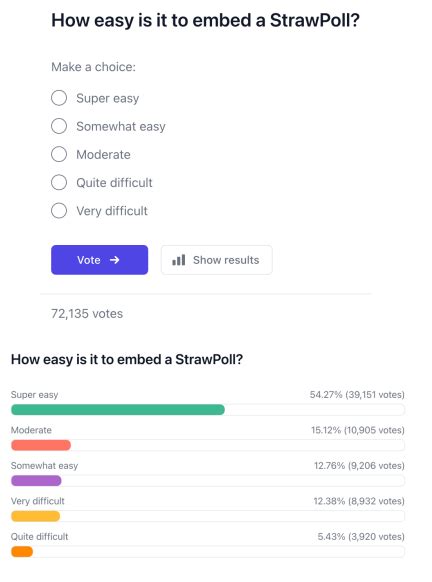The image size is (432, 582).
Task: Click the 54.27% (39,151 votes) result text
Action: [x=357, y=395]
